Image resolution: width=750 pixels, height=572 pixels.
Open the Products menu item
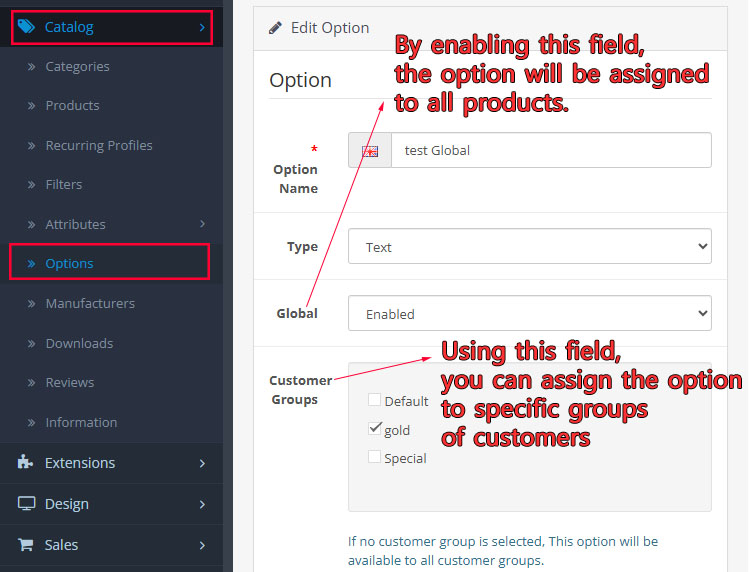click(x=72, y=106)
